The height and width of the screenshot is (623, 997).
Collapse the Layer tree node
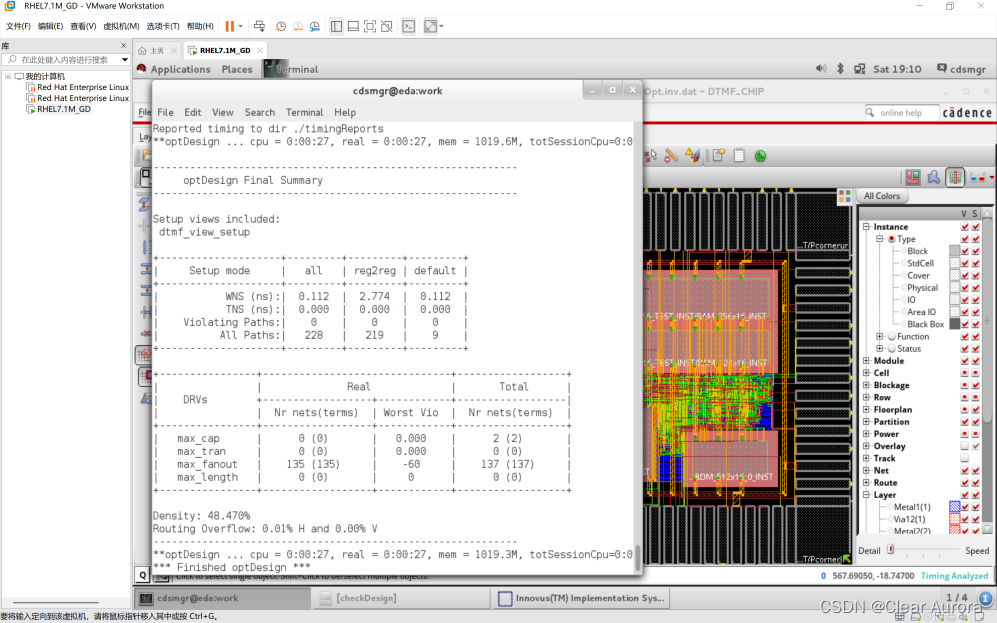click(866, 495)
